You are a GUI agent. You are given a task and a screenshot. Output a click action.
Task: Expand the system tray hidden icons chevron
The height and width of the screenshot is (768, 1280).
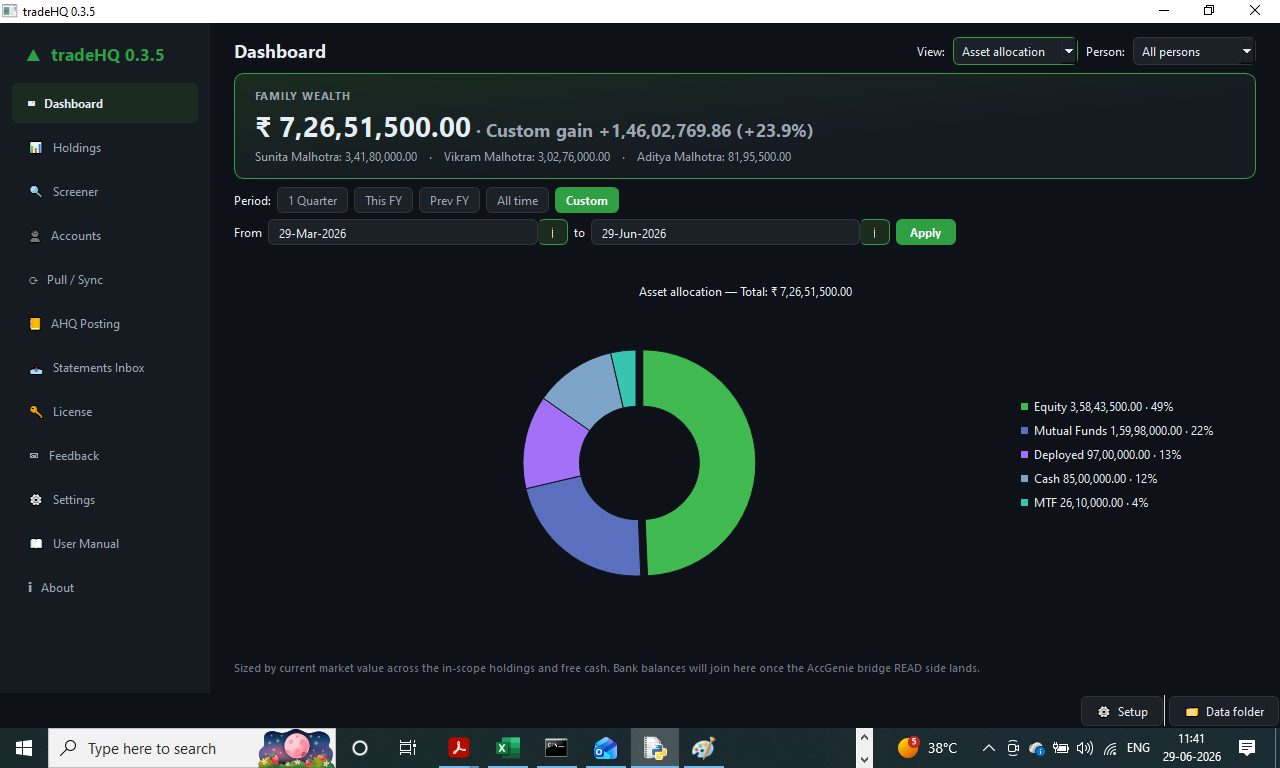(x=989, y=748)
